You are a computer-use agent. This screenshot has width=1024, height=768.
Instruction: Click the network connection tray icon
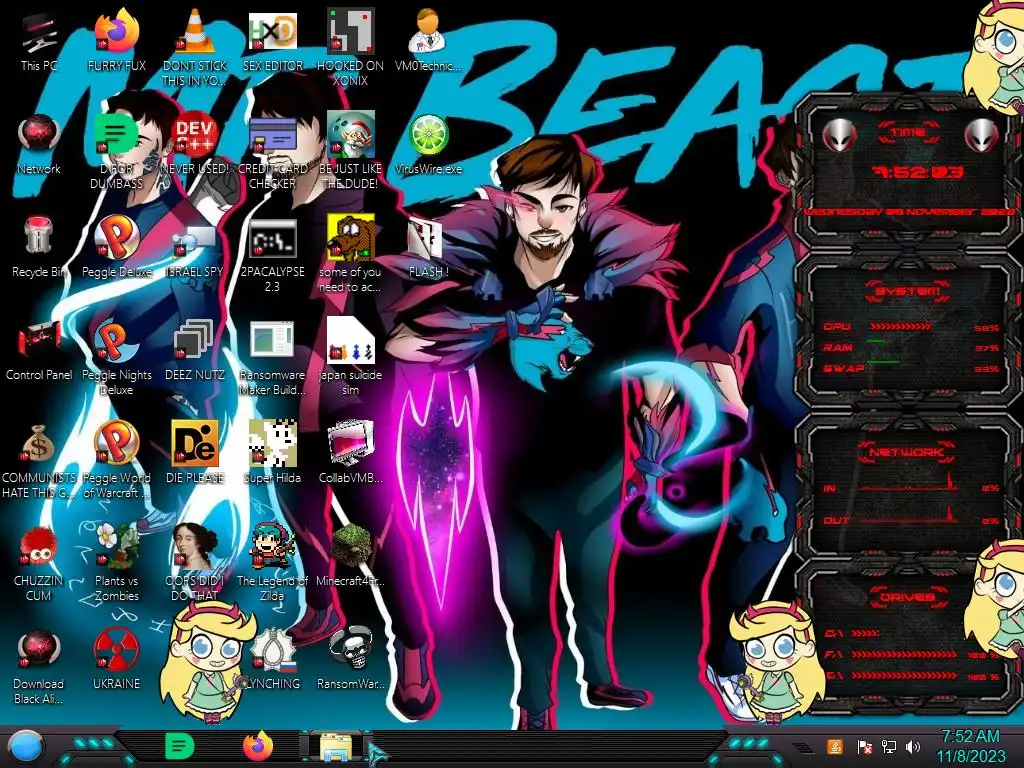point(889,746)
